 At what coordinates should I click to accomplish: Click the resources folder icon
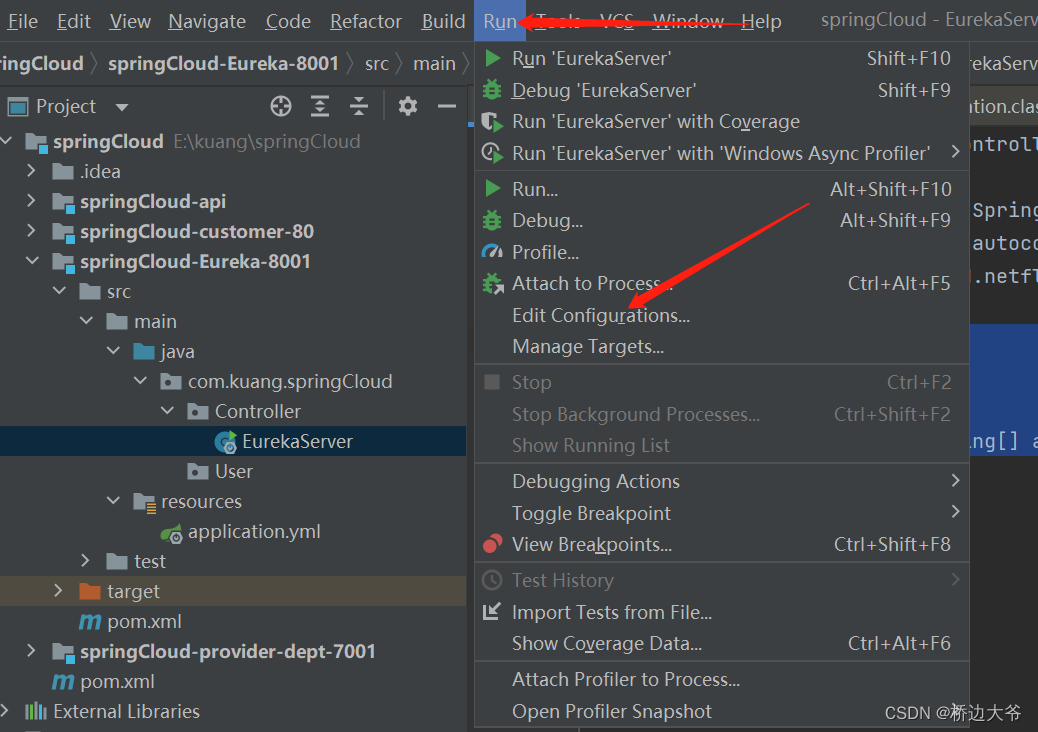click(144, 502)
